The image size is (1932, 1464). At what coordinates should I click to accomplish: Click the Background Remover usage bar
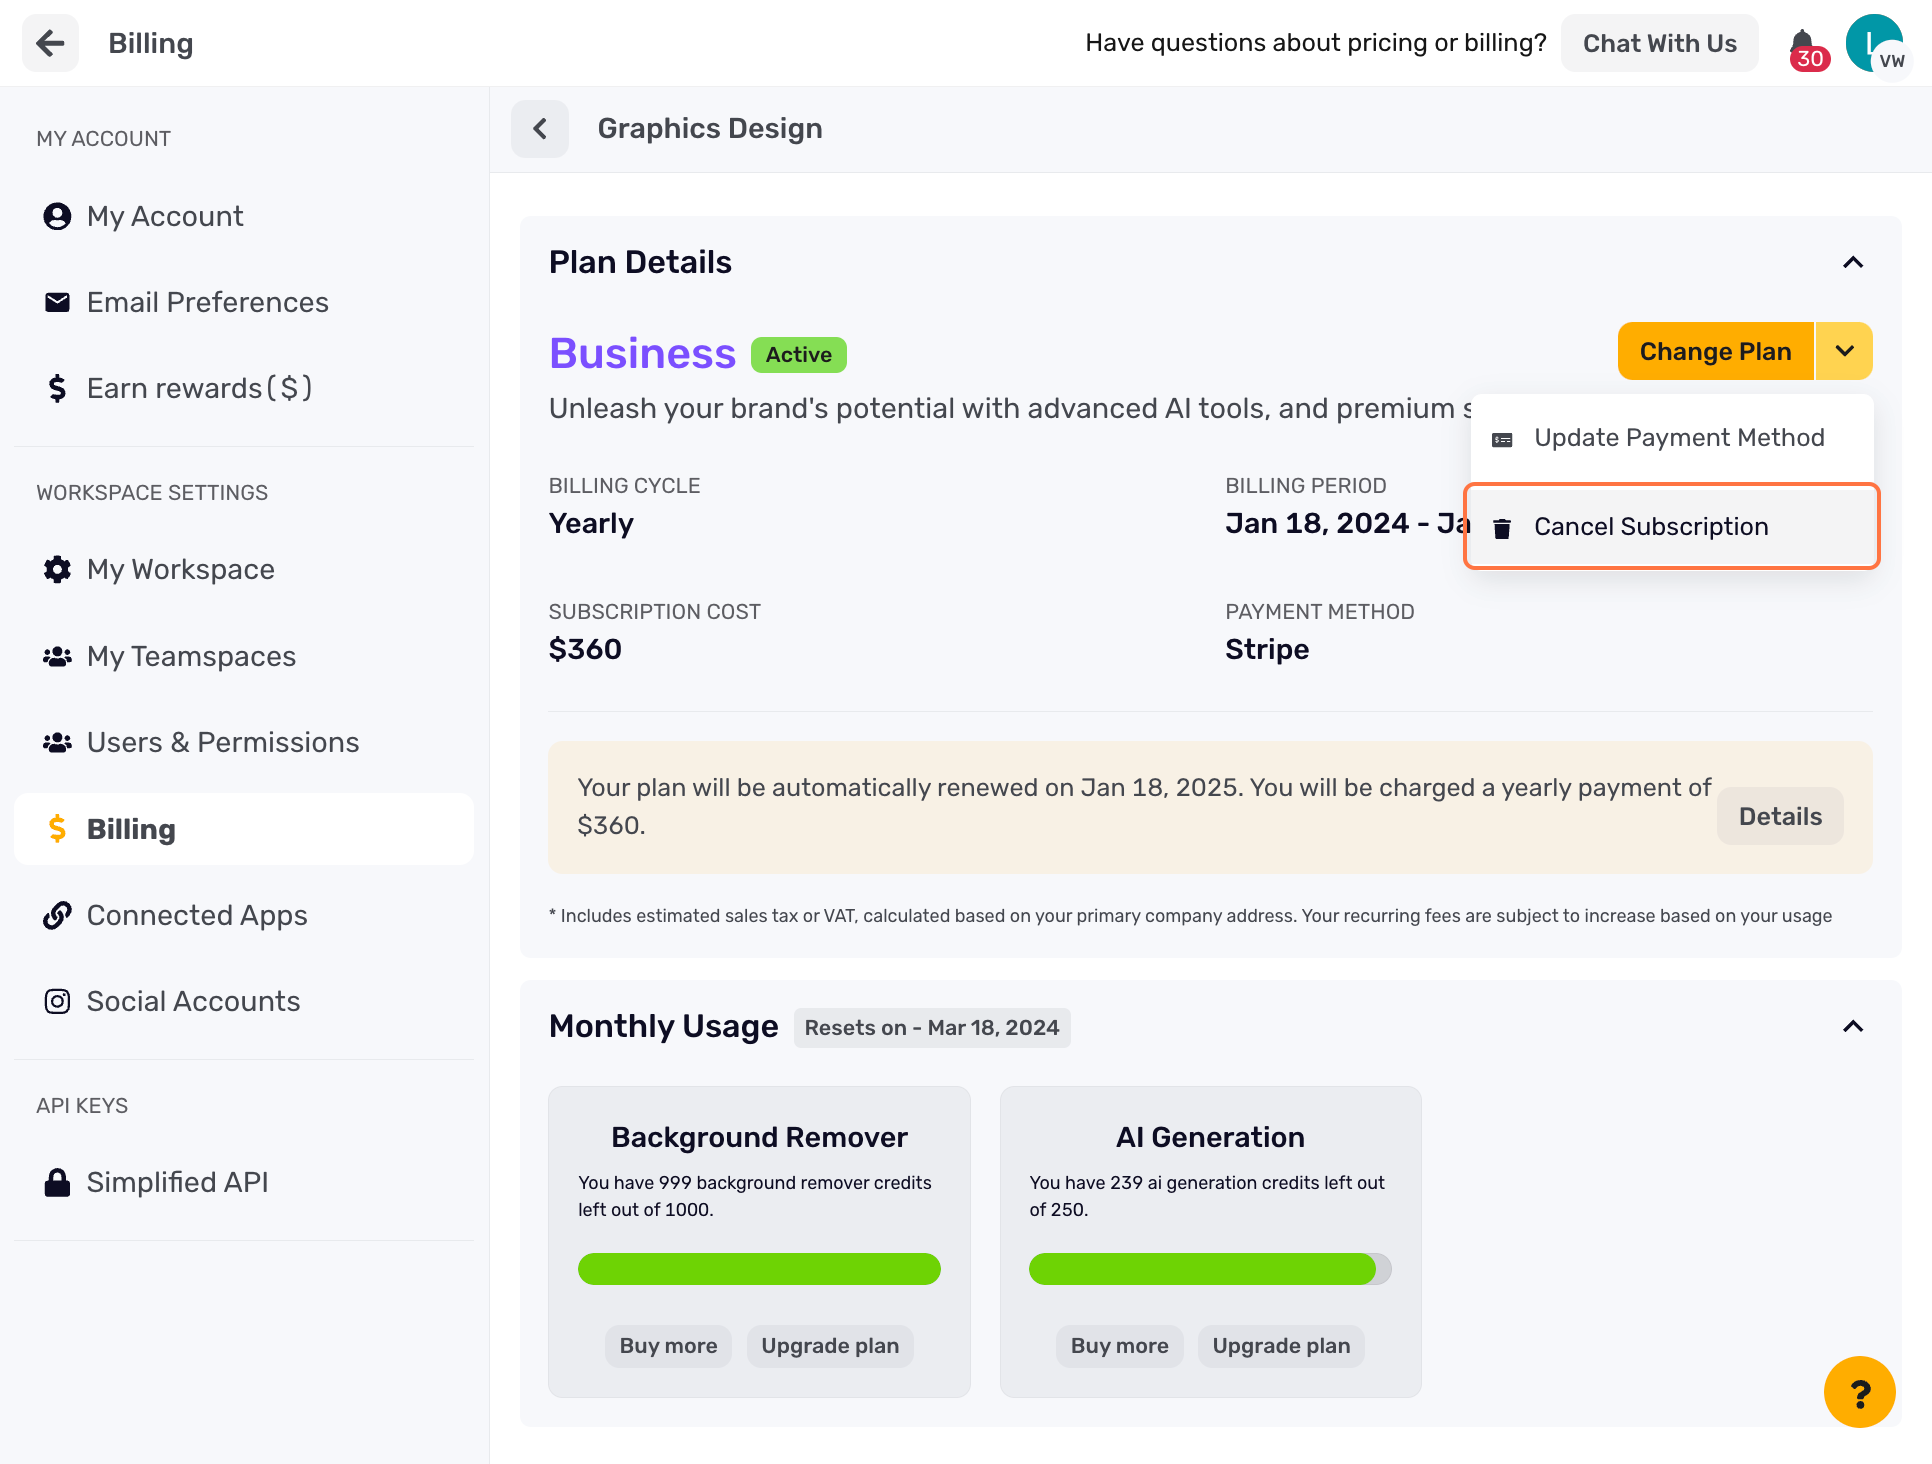tap(759, 1269)
